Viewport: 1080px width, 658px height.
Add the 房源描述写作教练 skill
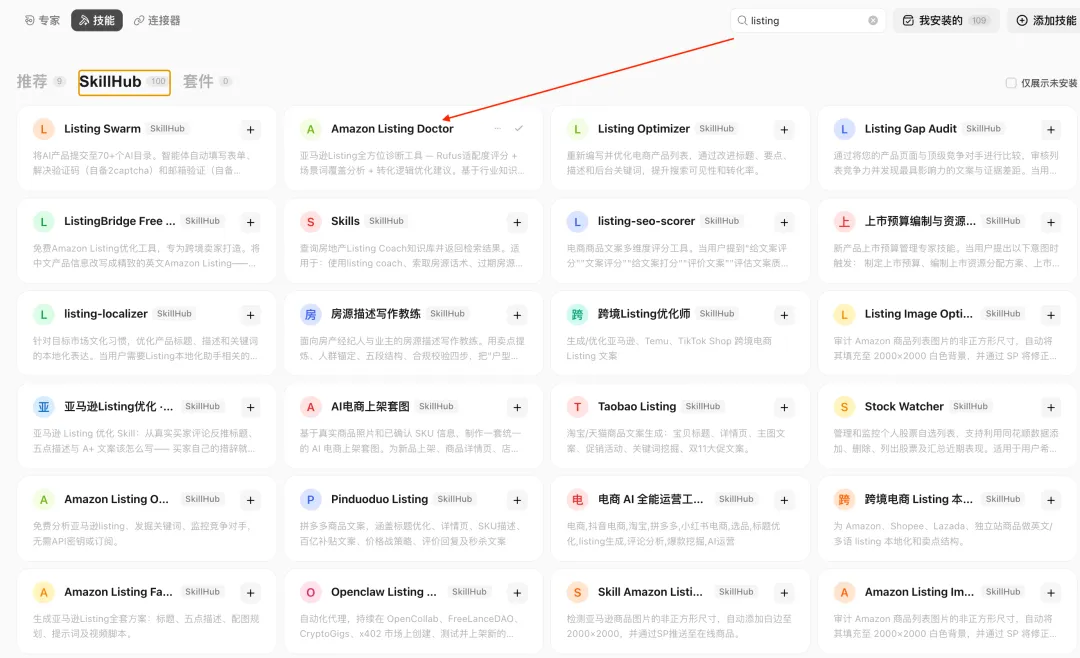pyautogui.click(x=517, y=315)
